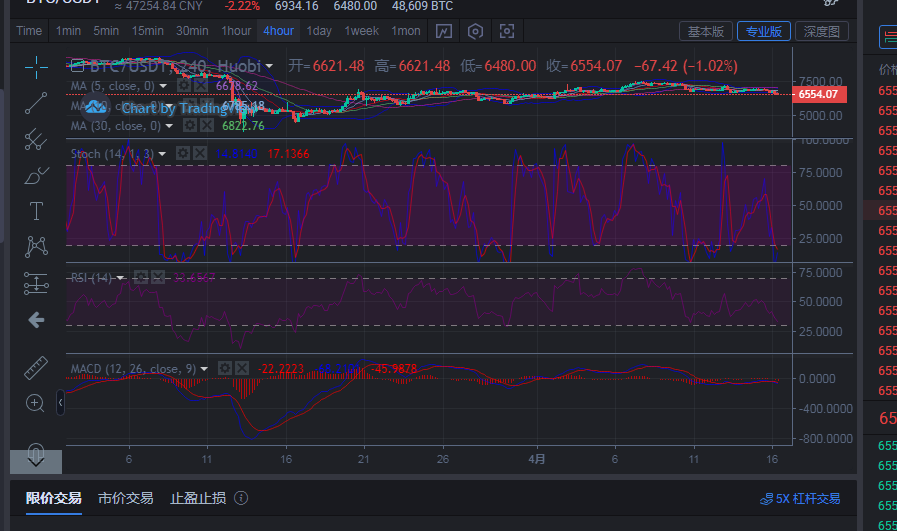Switch to 专业版 pro chart mode

(x=764, y=31)
